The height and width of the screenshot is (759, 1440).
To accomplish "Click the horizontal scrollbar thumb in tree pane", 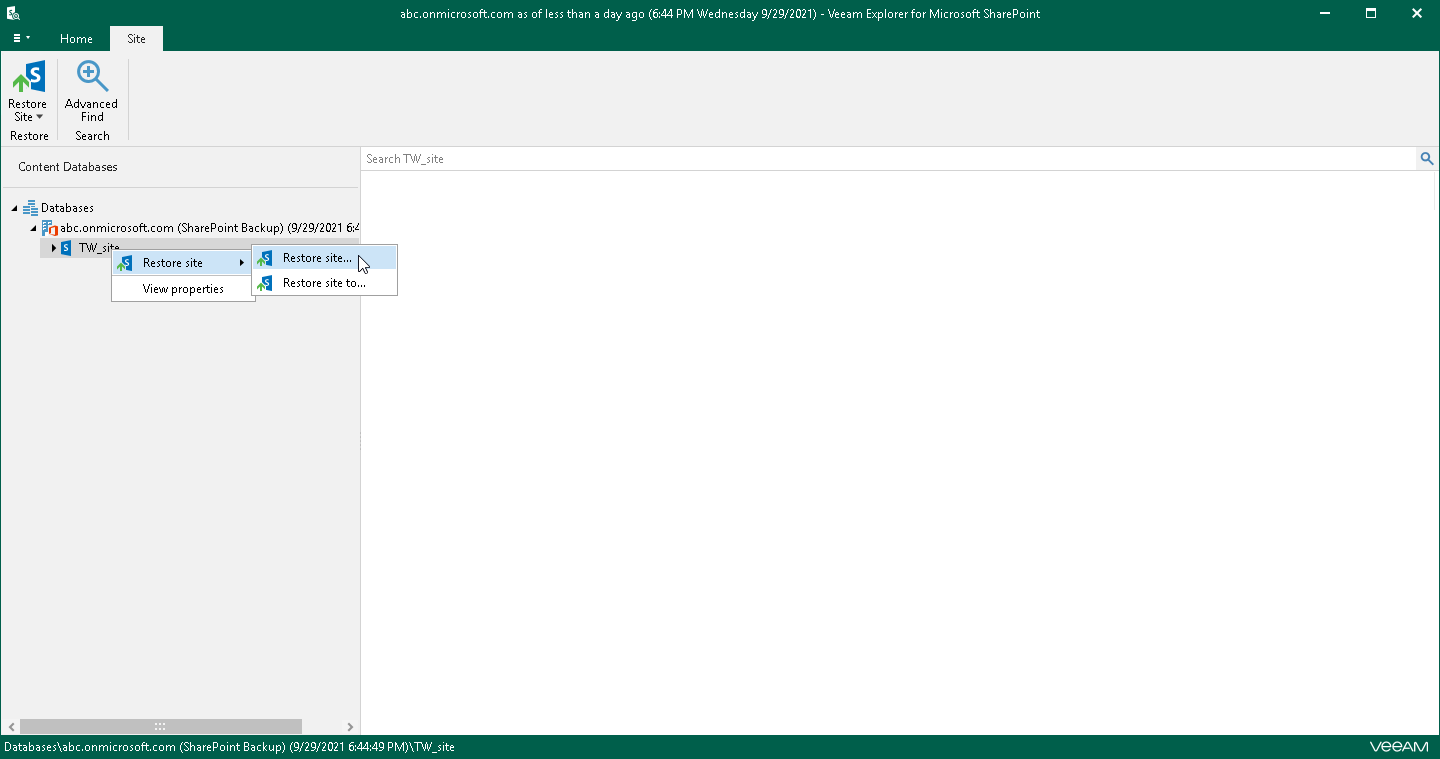I will click(x=160, y=727).
